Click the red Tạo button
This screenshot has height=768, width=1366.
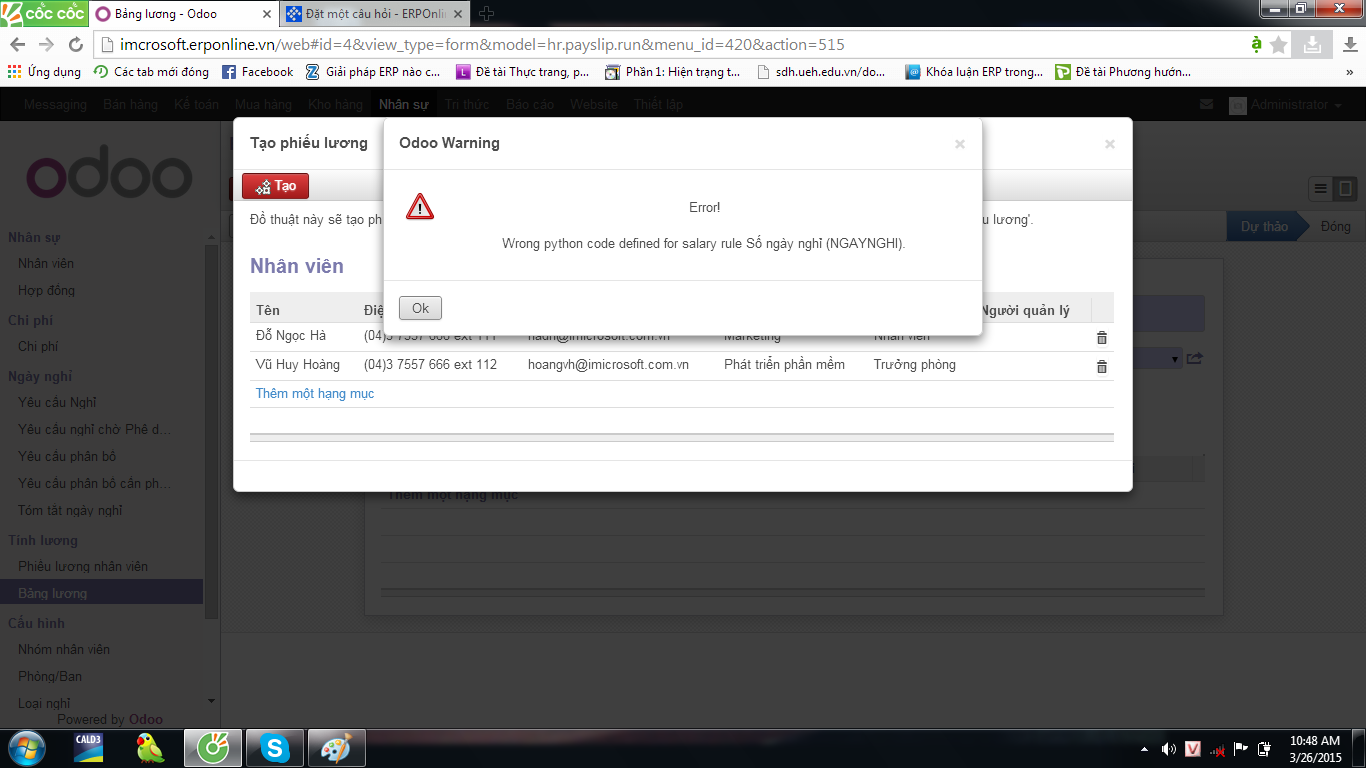276,186
